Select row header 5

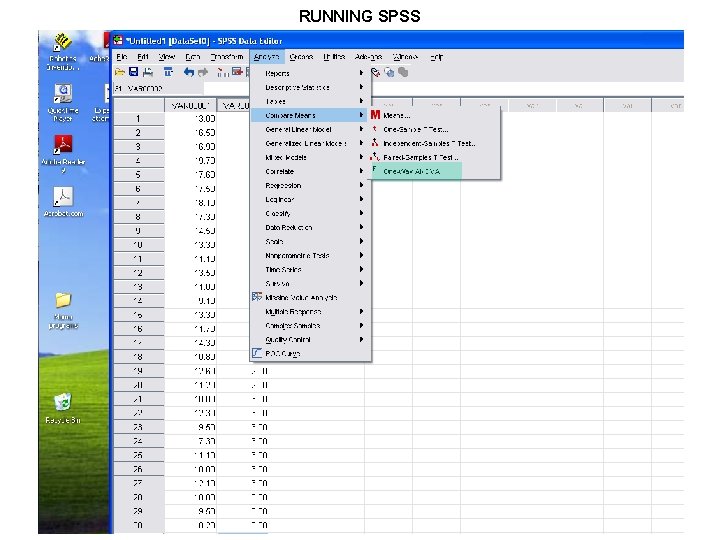pos(138,174)
